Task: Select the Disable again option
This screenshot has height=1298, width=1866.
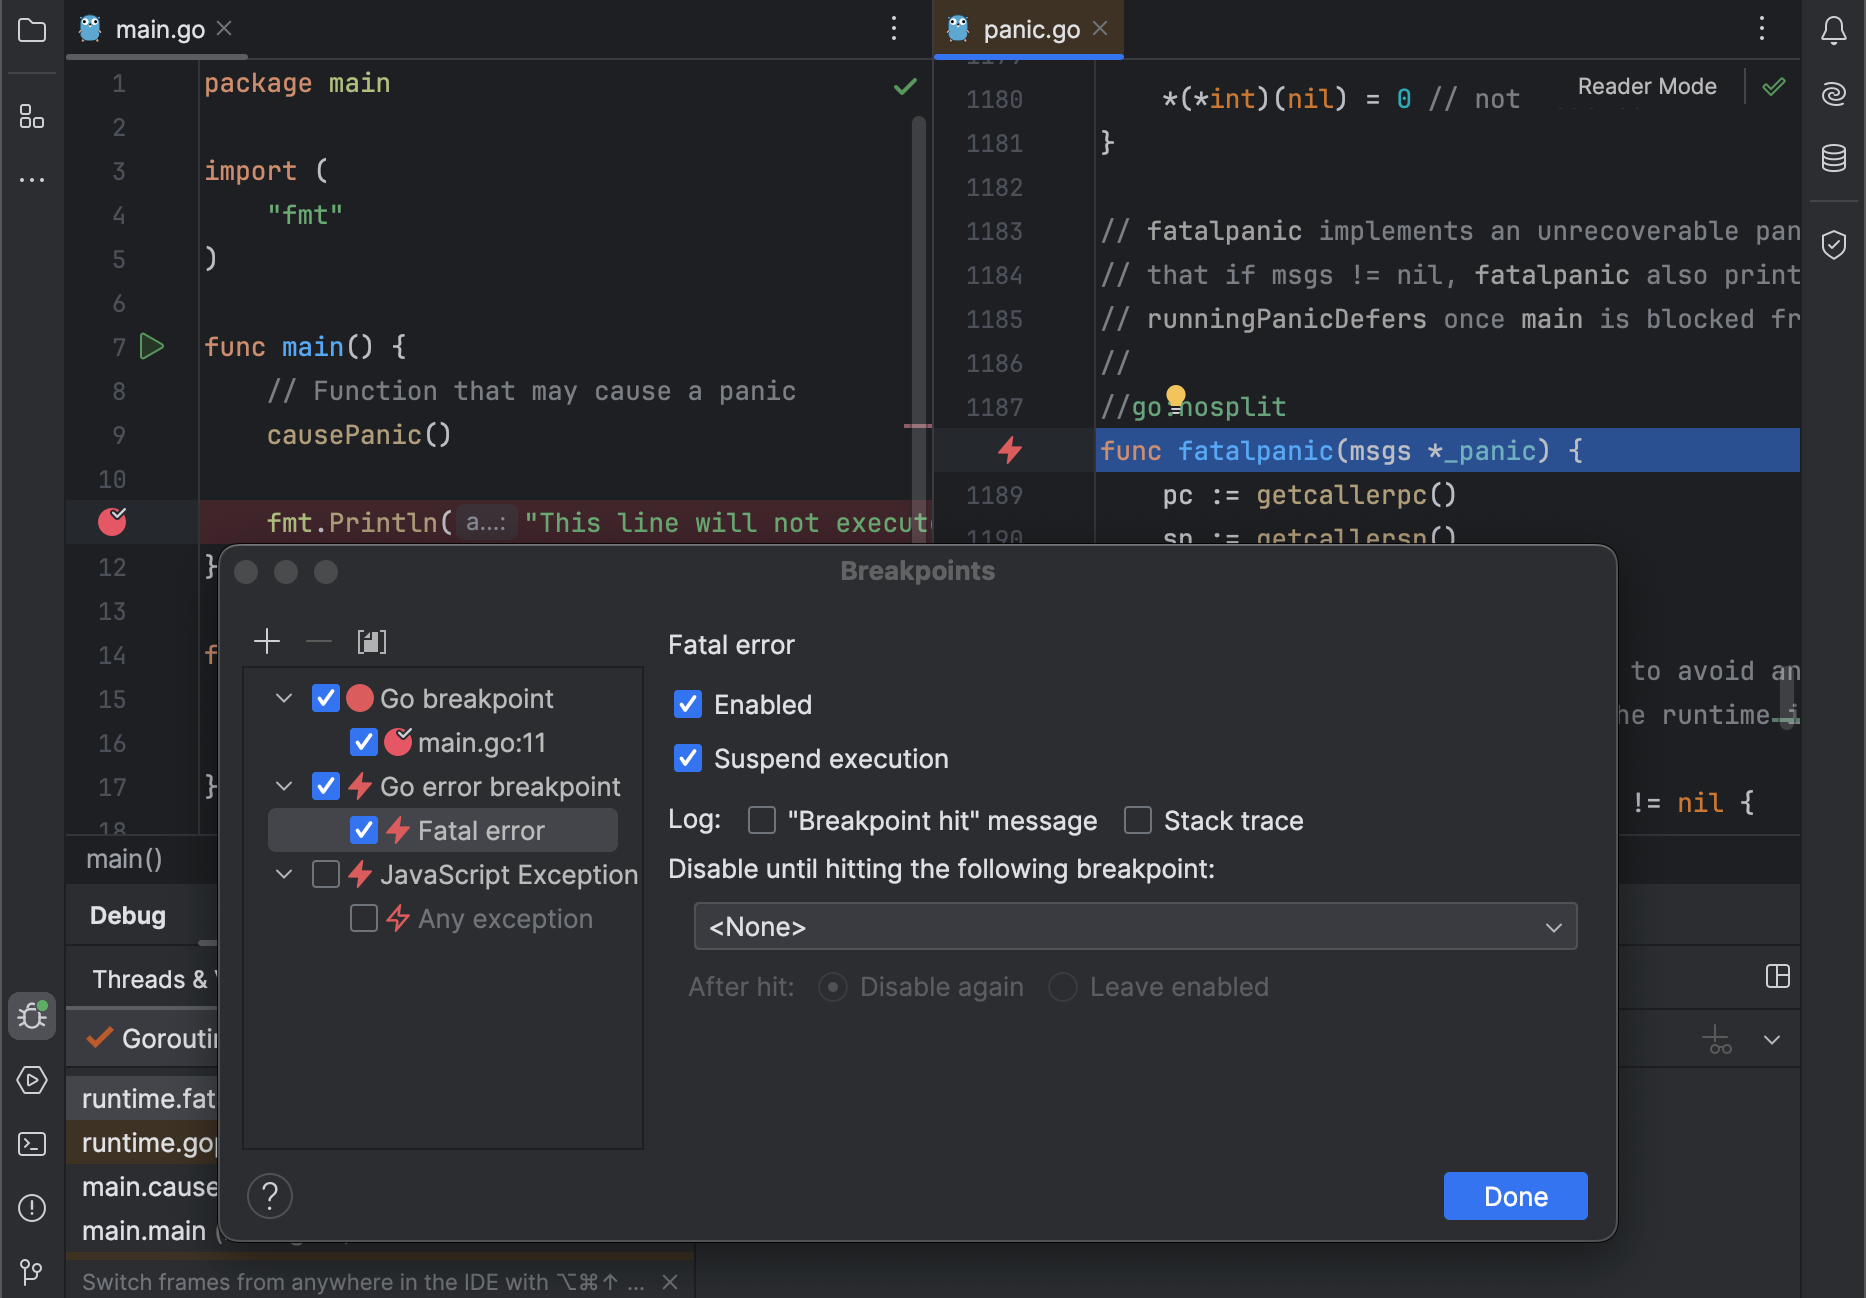Action: pyautogui.click(x=833, y=986)
